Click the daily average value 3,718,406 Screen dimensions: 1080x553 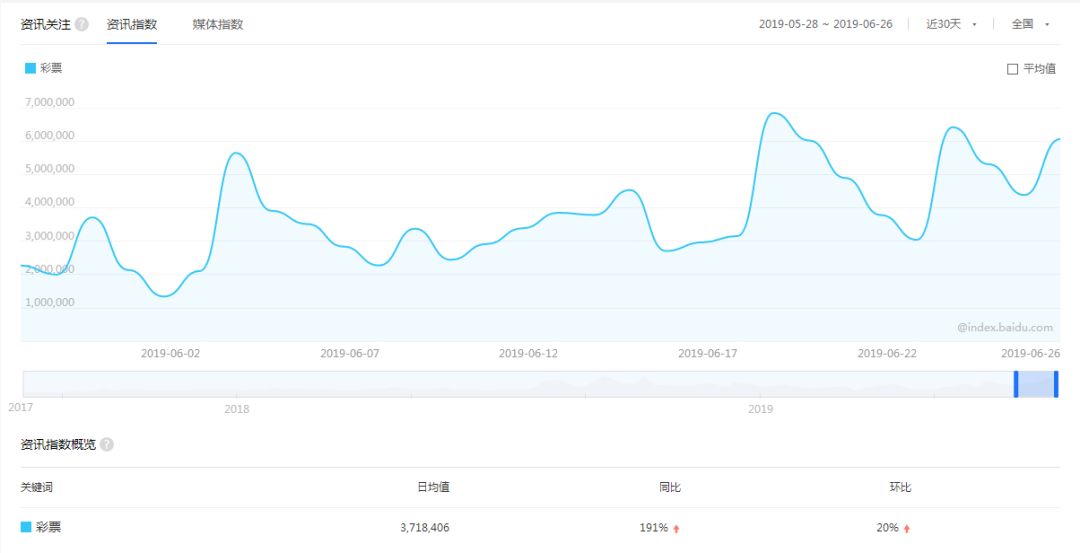(x=425, y=528)
